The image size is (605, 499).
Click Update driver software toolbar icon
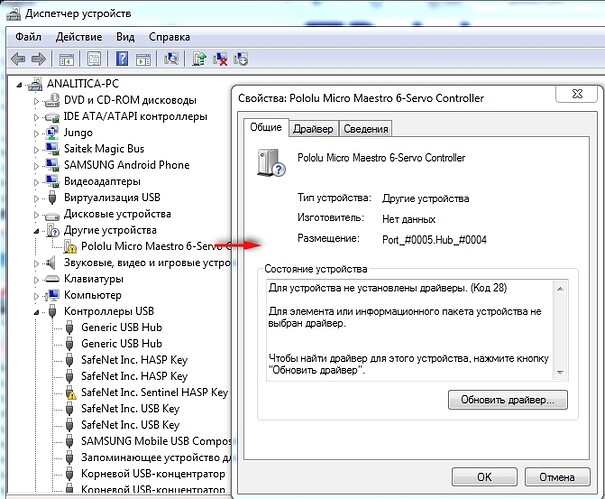click(x=199, y=59)
